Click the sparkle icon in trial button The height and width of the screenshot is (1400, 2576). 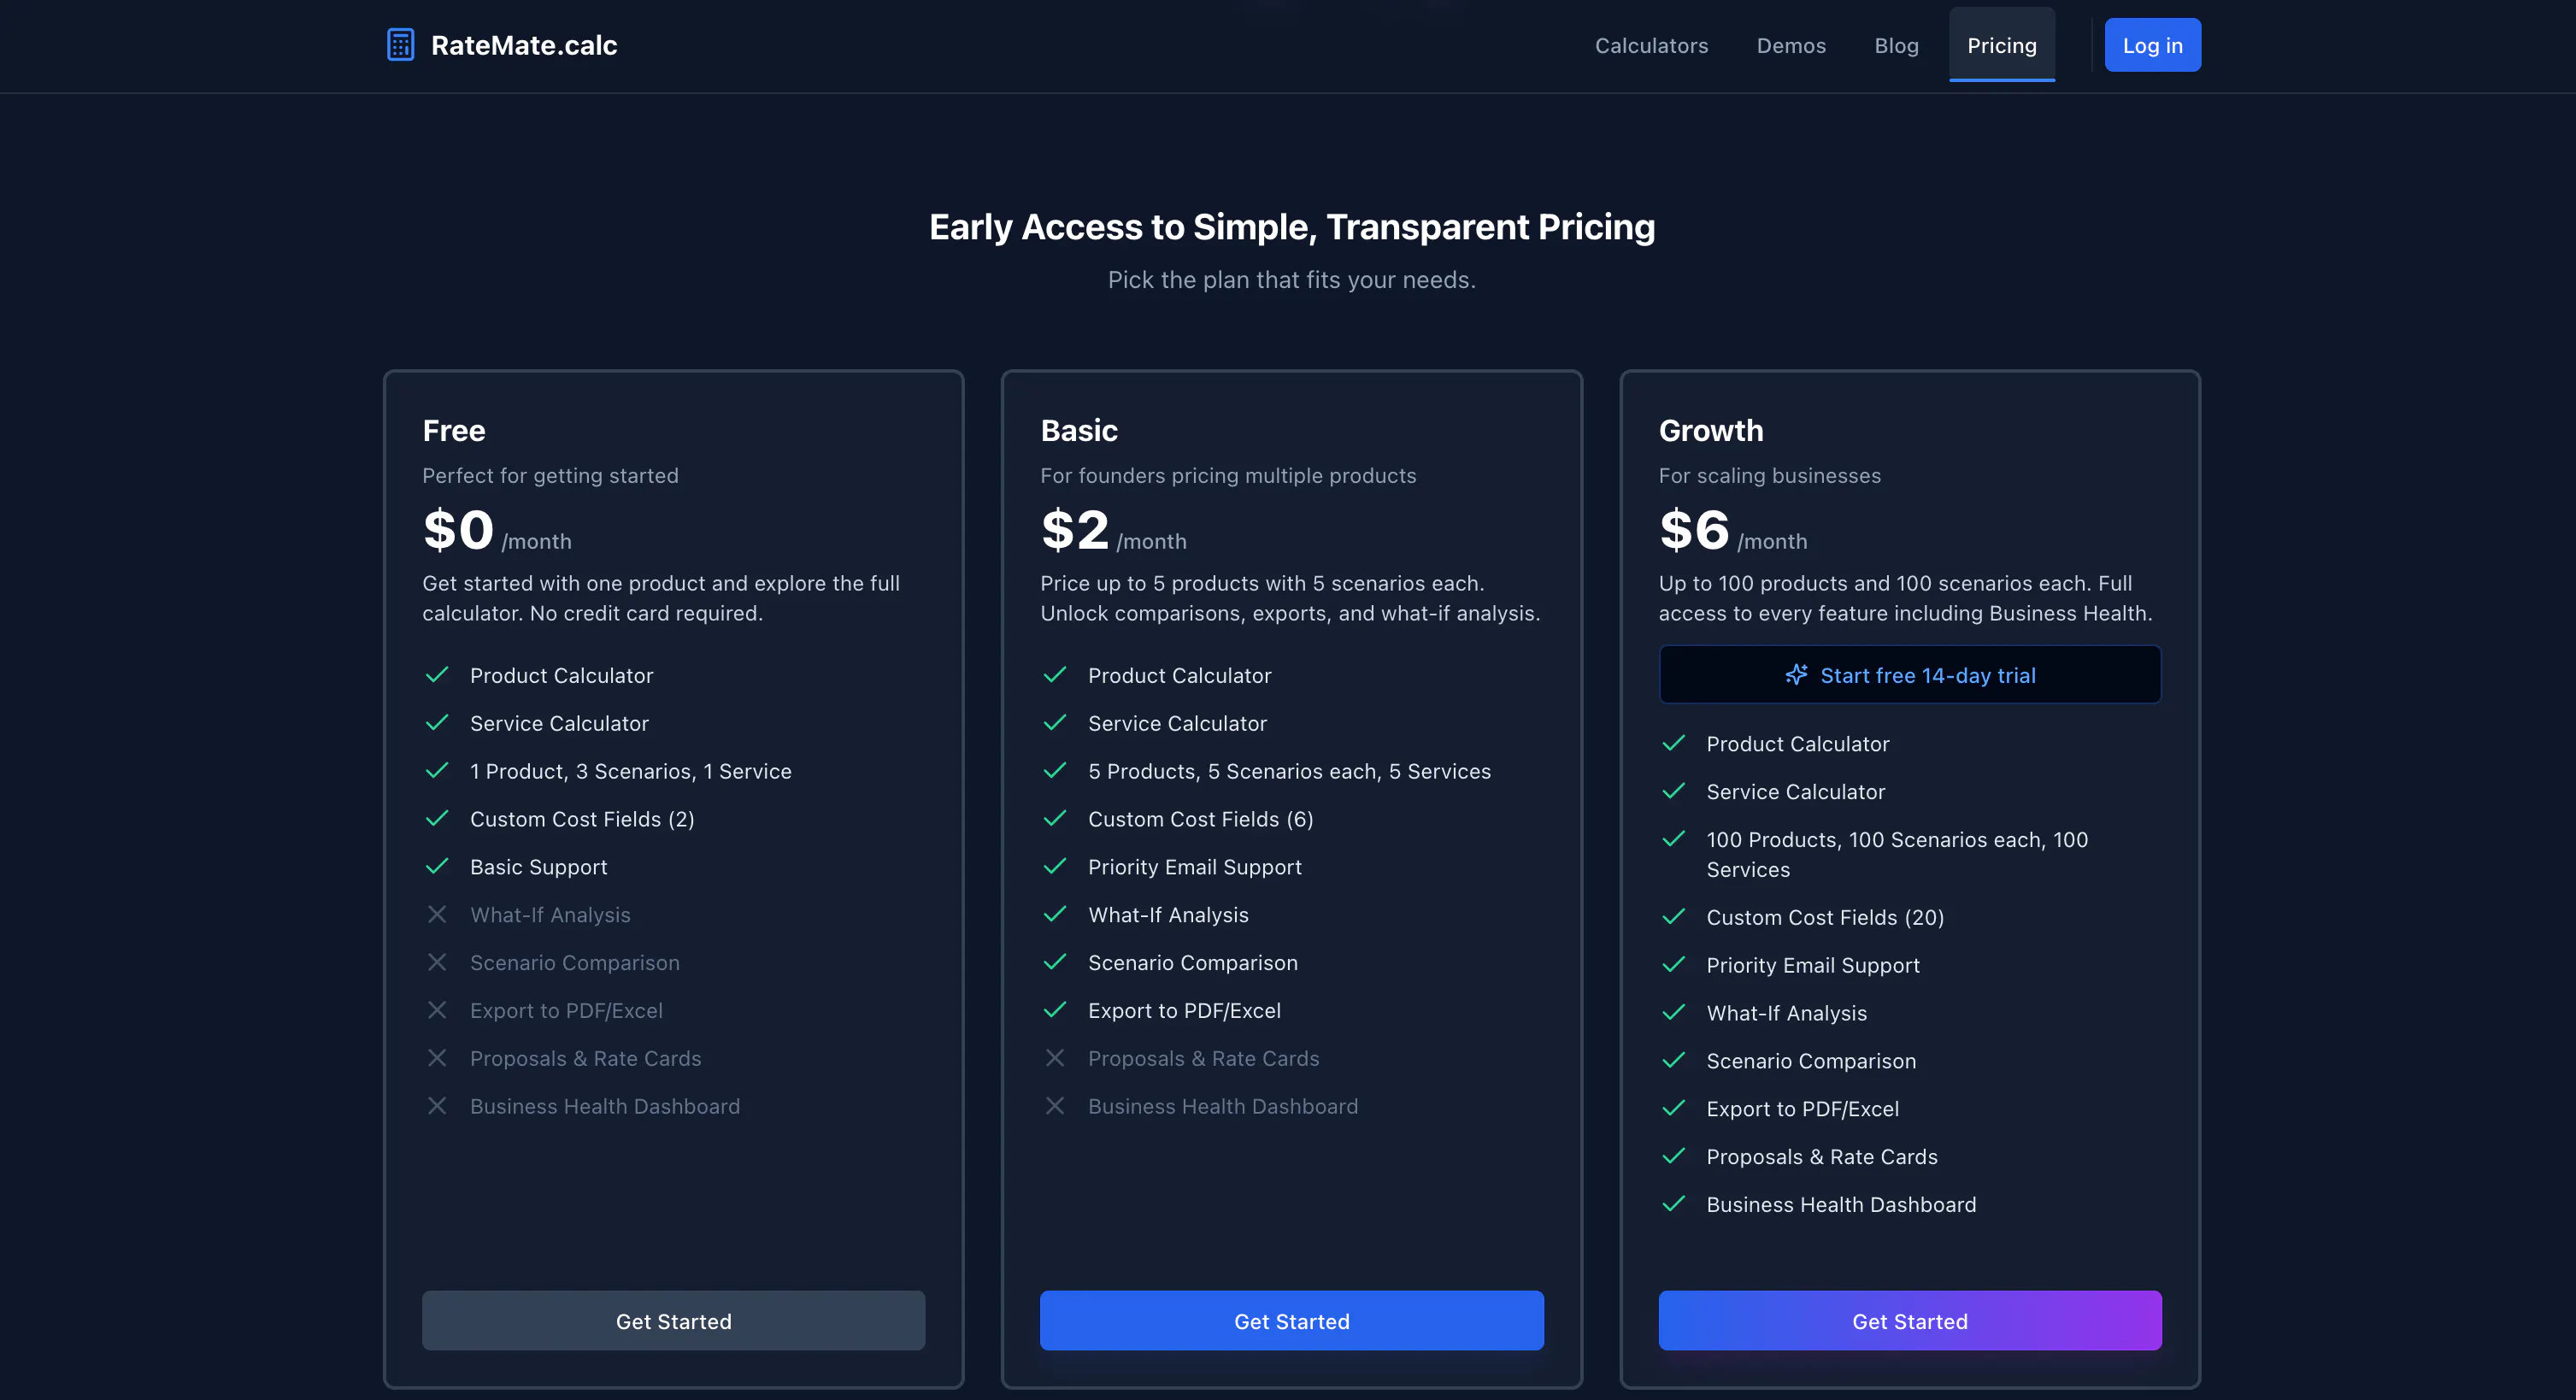point(1796,675)
